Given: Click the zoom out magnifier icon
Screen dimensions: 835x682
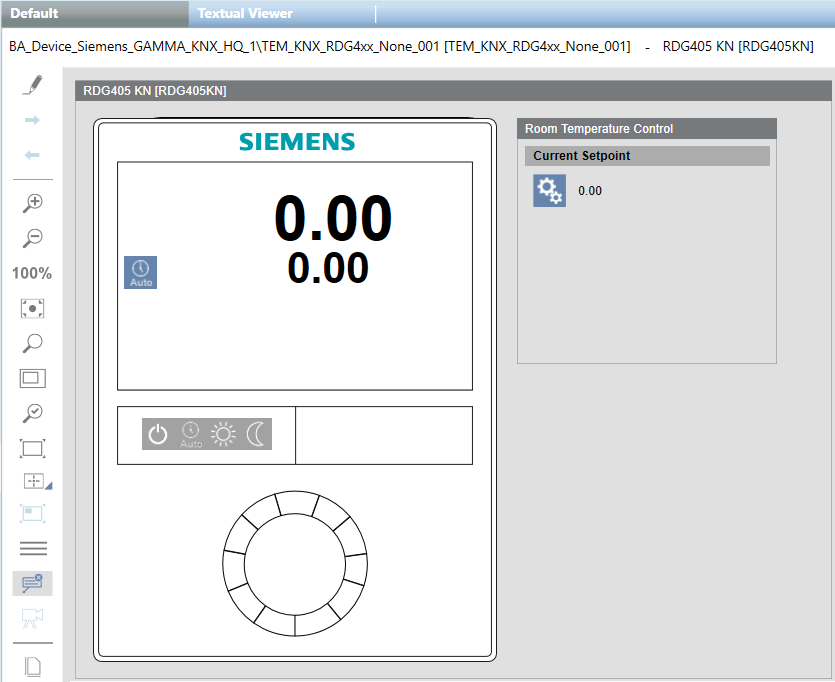Looking at the screenshot, I should tap(33, 238).
